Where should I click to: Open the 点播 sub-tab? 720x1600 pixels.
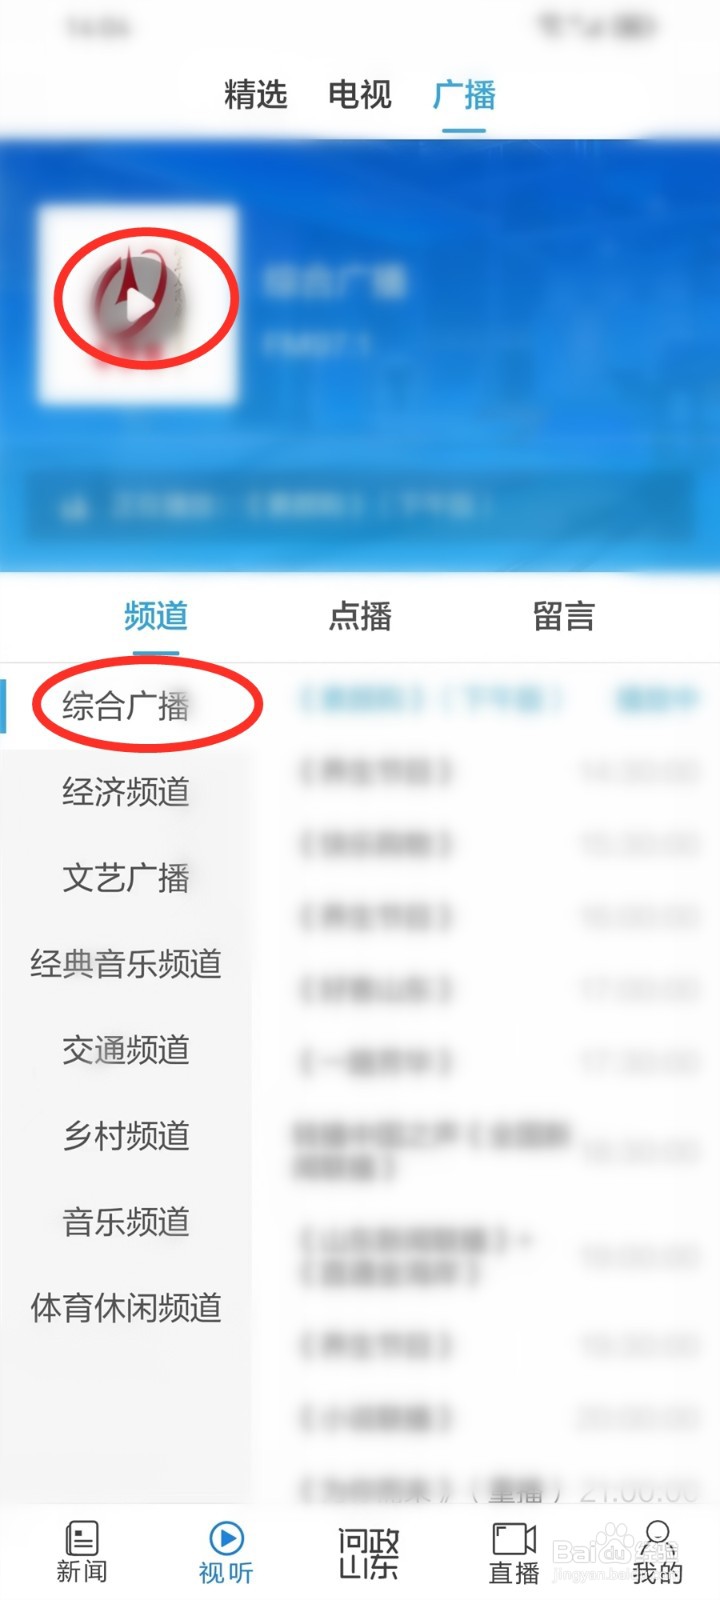coord(360,616)
